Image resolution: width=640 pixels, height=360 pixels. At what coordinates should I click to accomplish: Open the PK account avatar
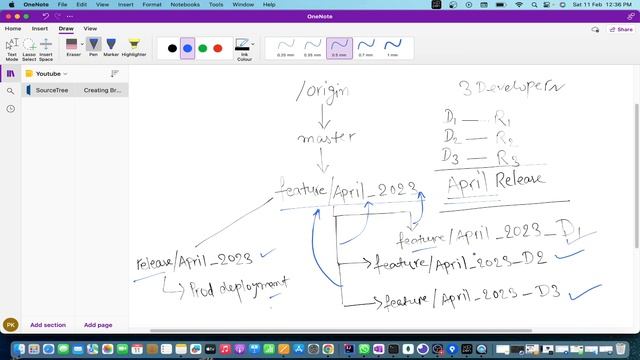(x=11, y=325)
